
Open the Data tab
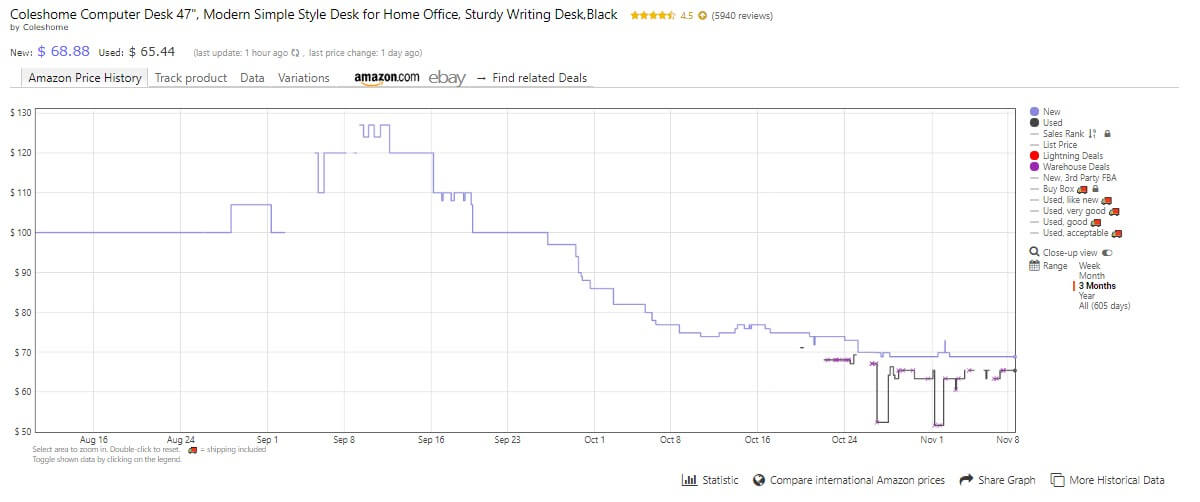coord(252,78)
